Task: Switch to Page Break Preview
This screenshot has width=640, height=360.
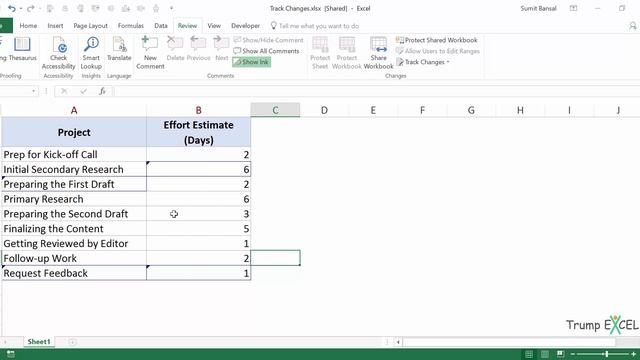Action: point(561,354)
